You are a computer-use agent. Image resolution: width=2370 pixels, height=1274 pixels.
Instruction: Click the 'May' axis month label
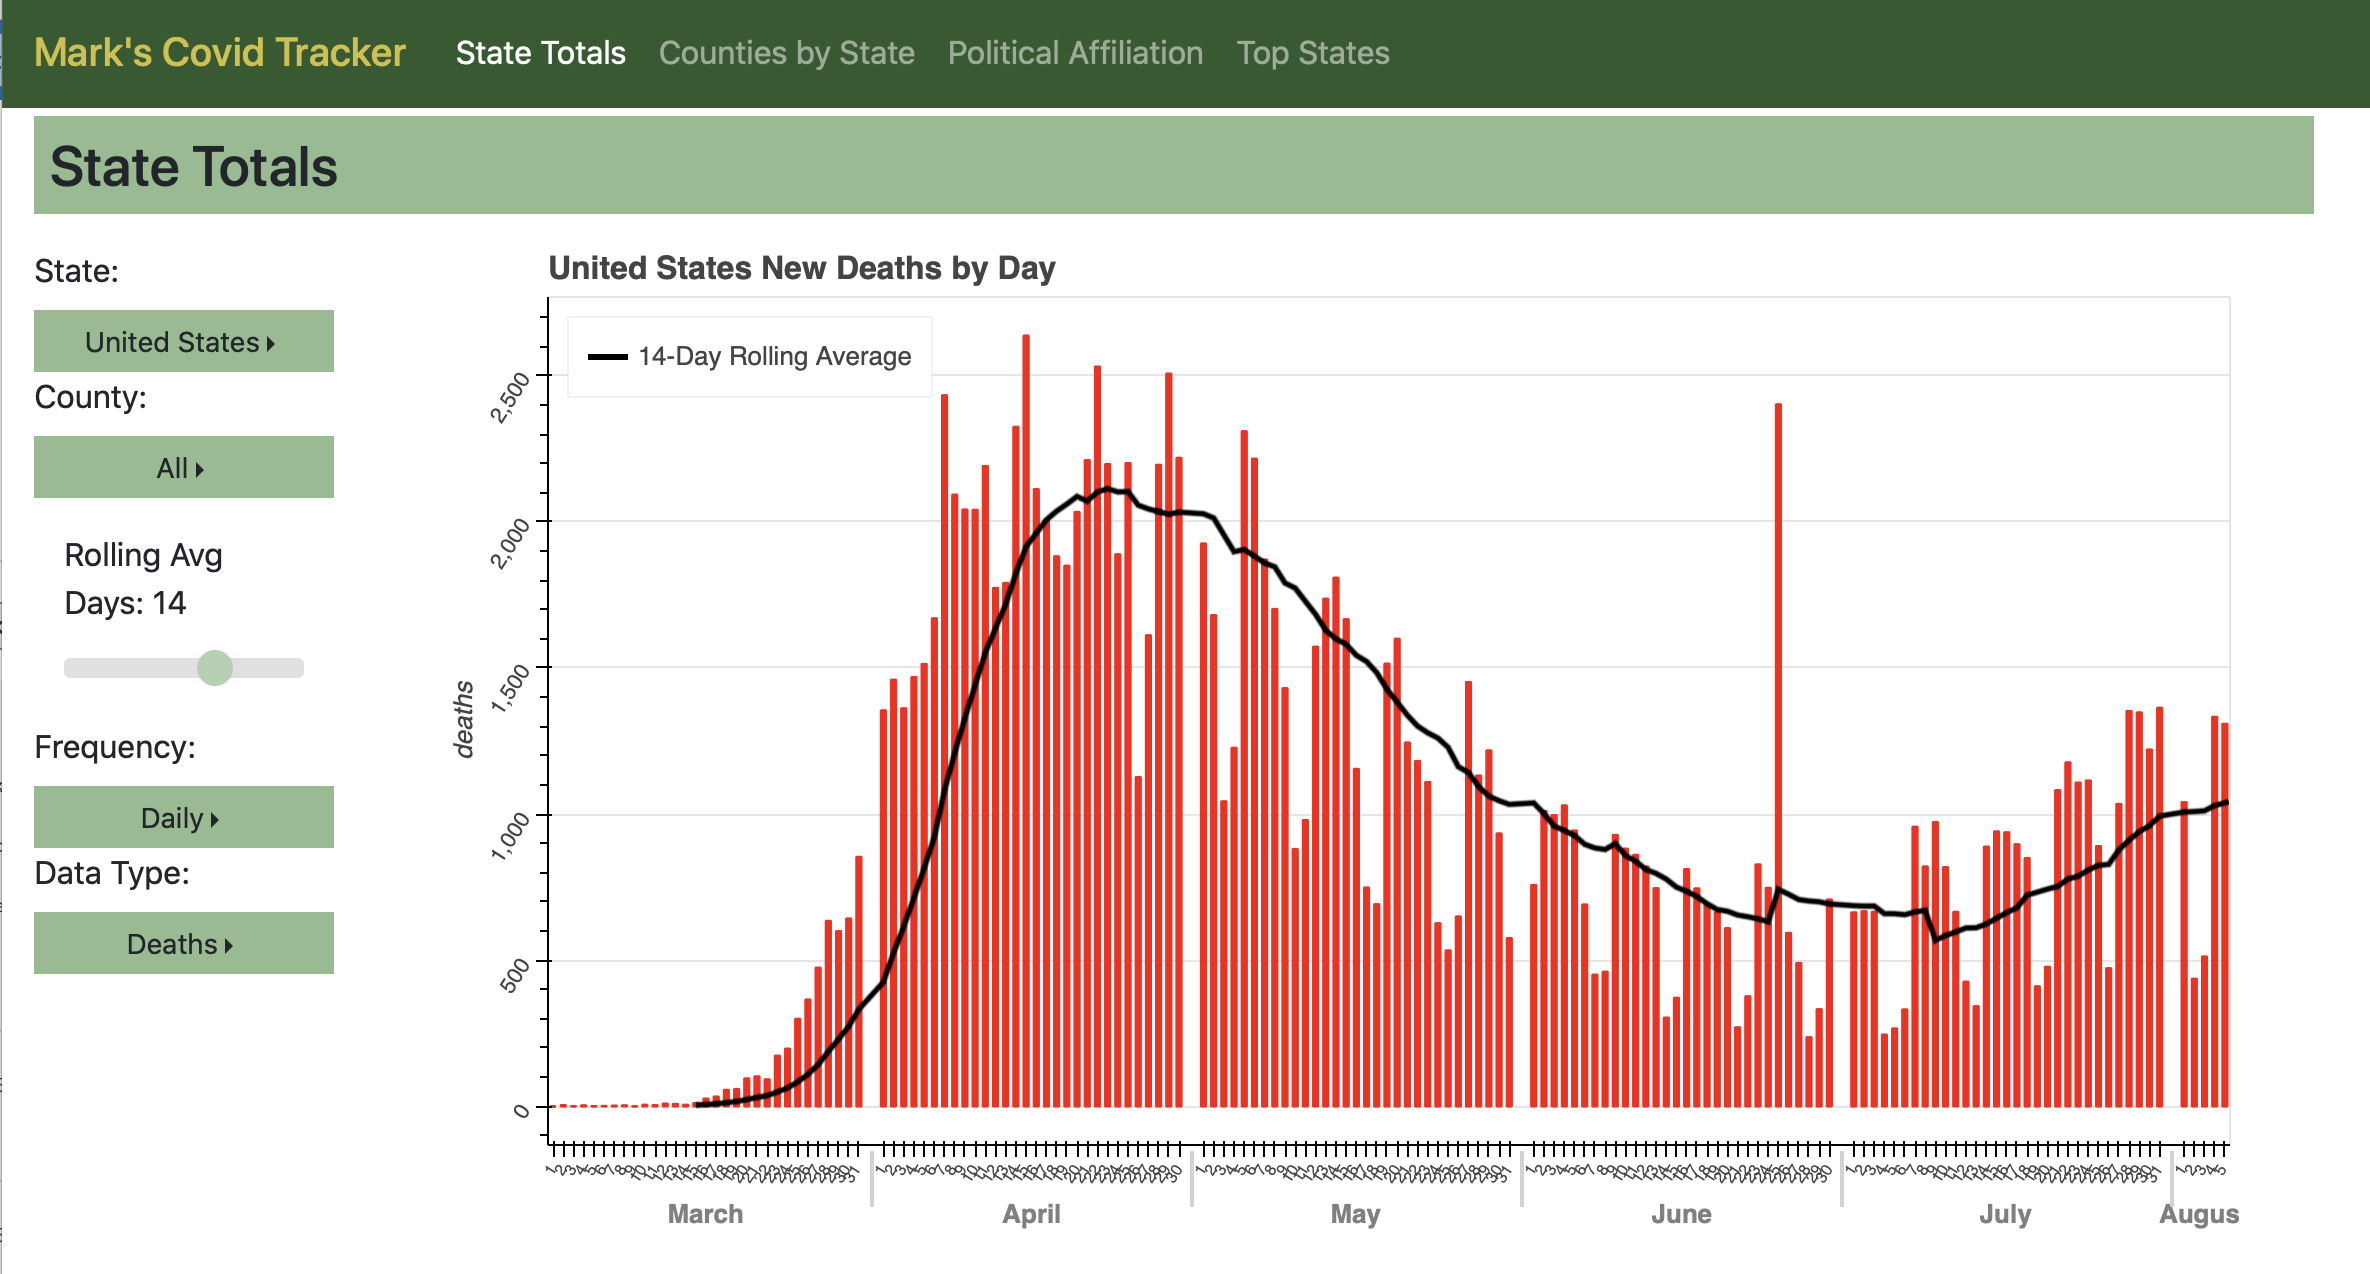1355,1214
